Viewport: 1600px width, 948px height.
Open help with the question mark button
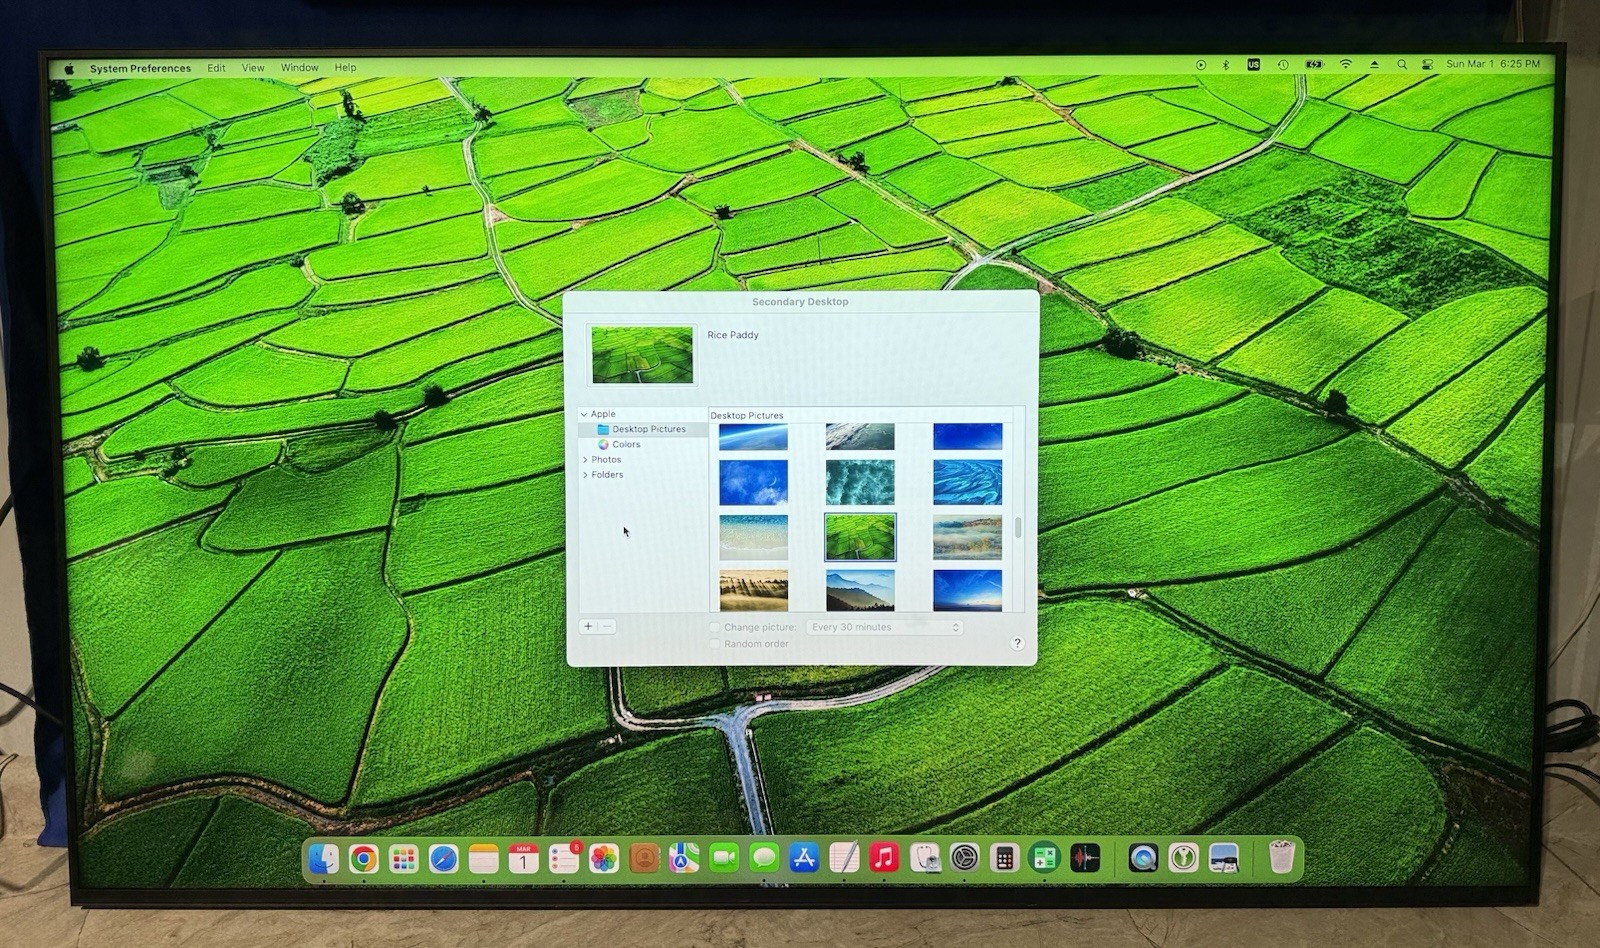click(x=1017, y=643)
